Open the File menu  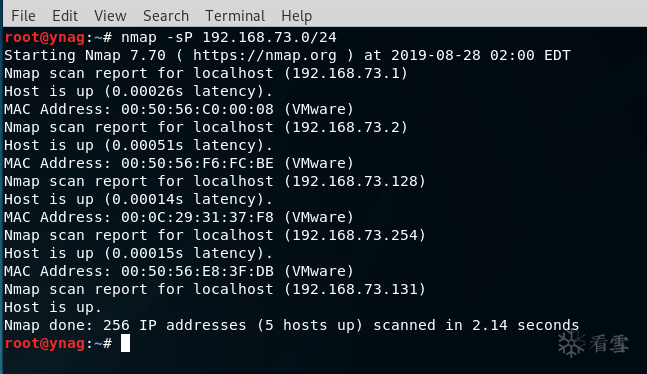[24, 16]
